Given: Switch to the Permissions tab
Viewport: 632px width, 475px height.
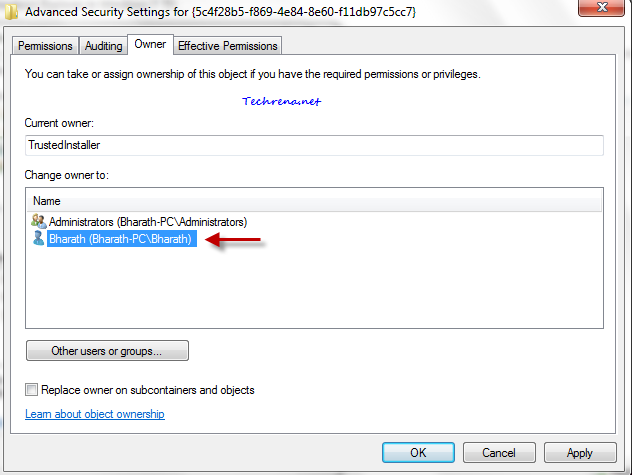Looking at the screenshot, I should pyautogui.click(x=45, y=46).
